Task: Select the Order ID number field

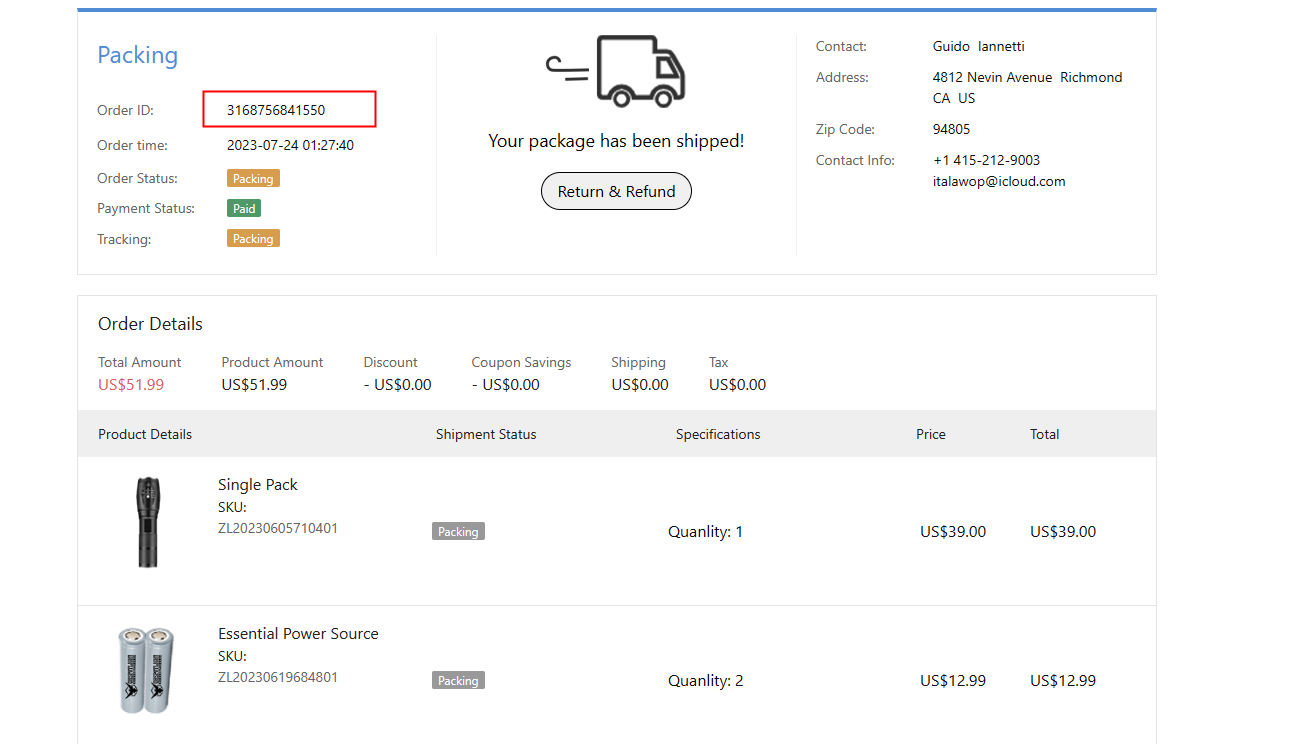Action: tap(289, 110)
